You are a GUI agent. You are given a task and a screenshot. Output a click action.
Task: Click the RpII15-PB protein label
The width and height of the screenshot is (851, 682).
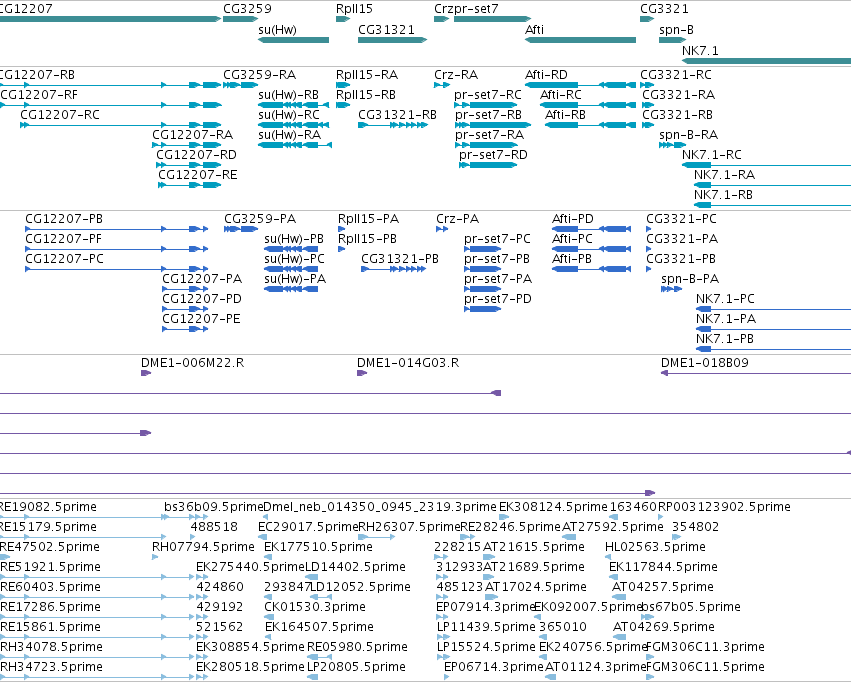click(367, 239)
